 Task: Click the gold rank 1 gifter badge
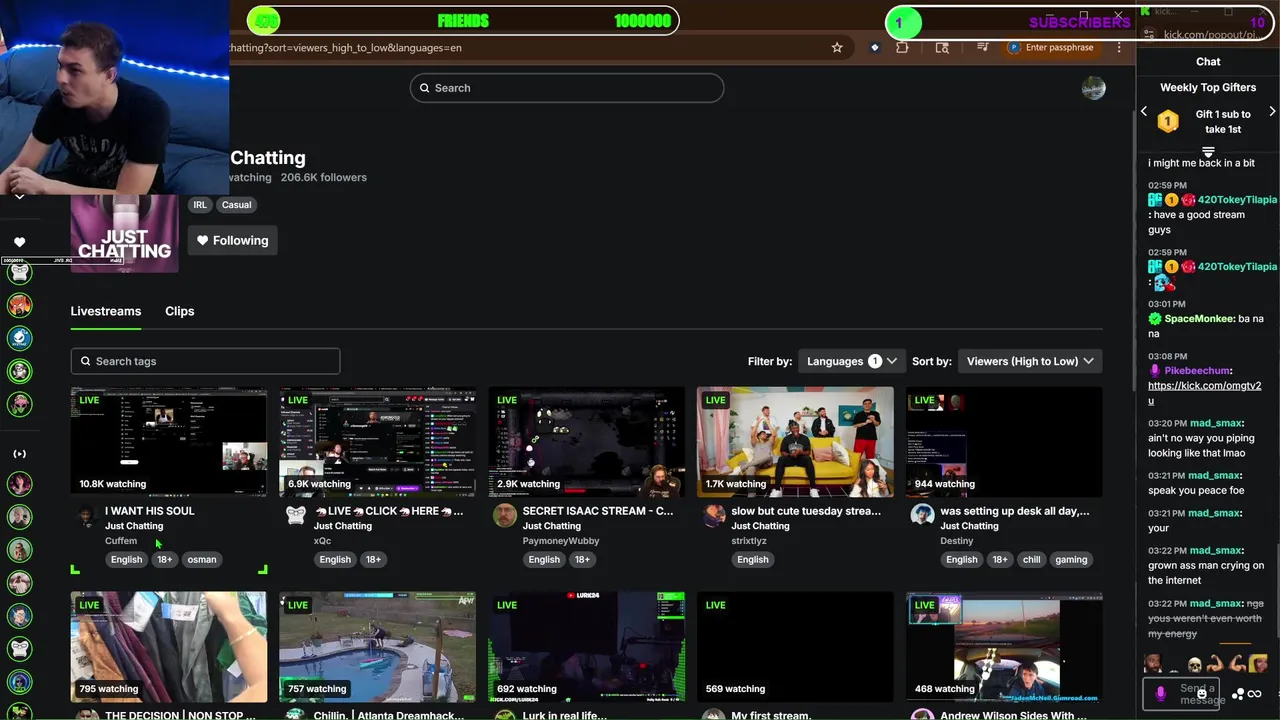coord(1168,122)
